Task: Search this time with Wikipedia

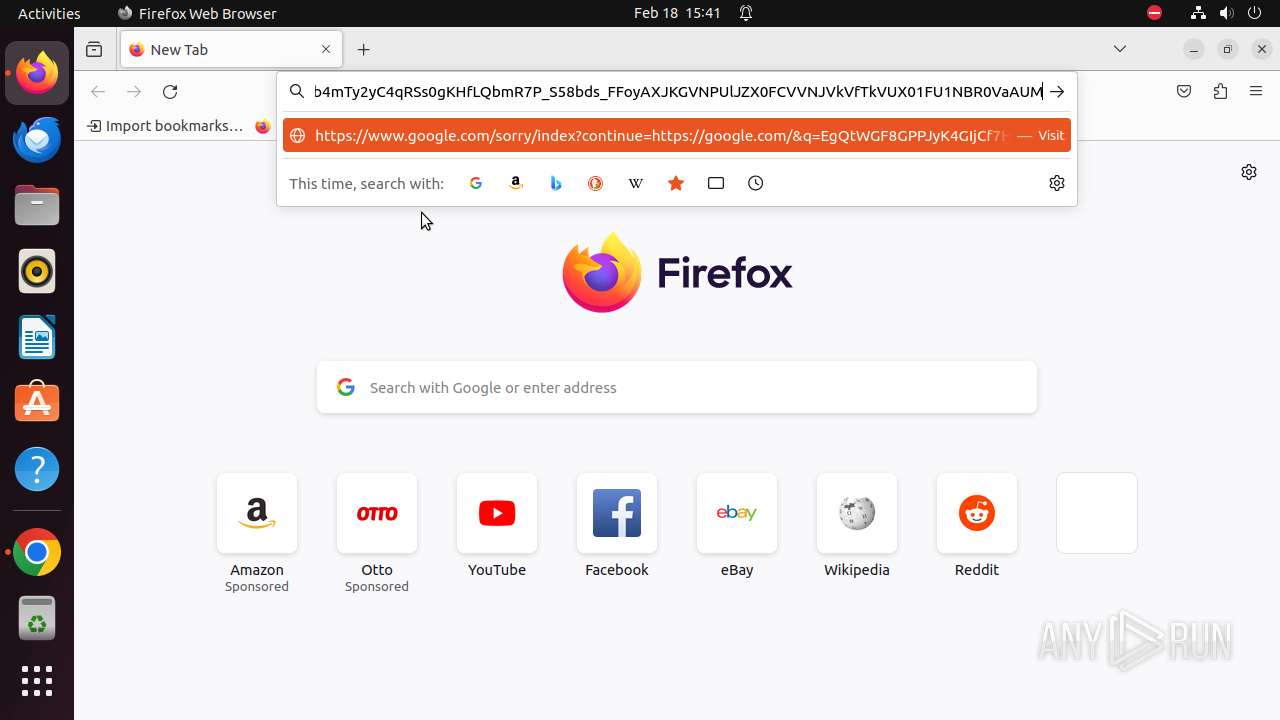Action: pyautogui.click(x=636, y=183)
